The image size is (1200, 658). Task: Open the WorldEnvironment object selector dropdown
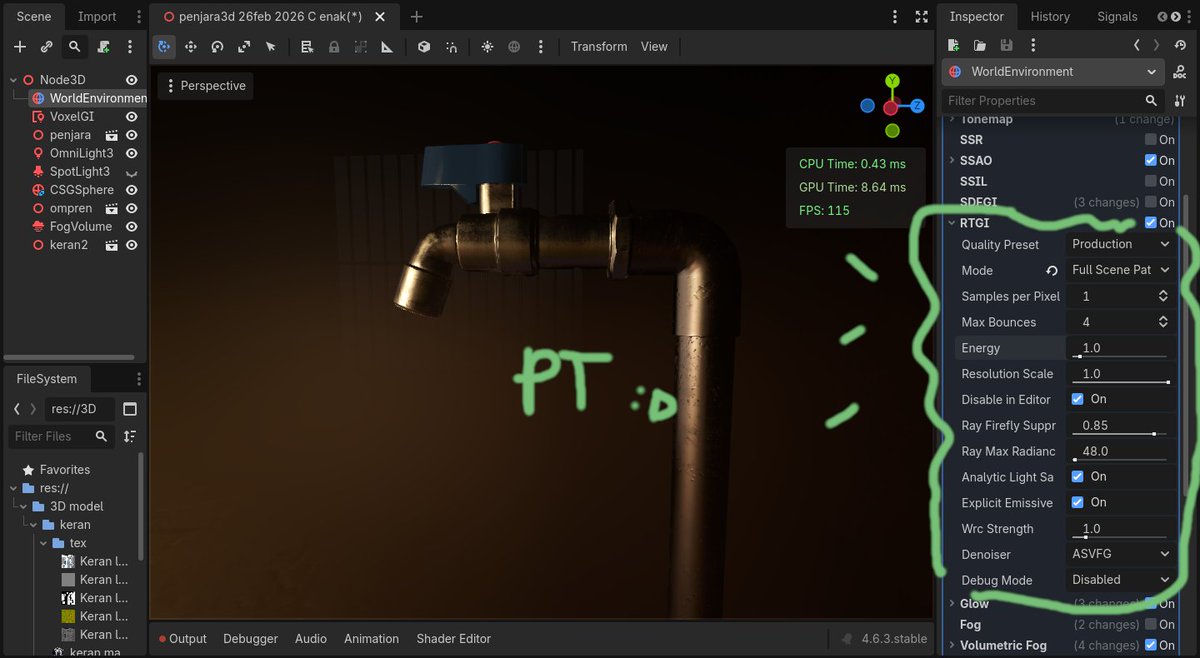coord(1054,72)
